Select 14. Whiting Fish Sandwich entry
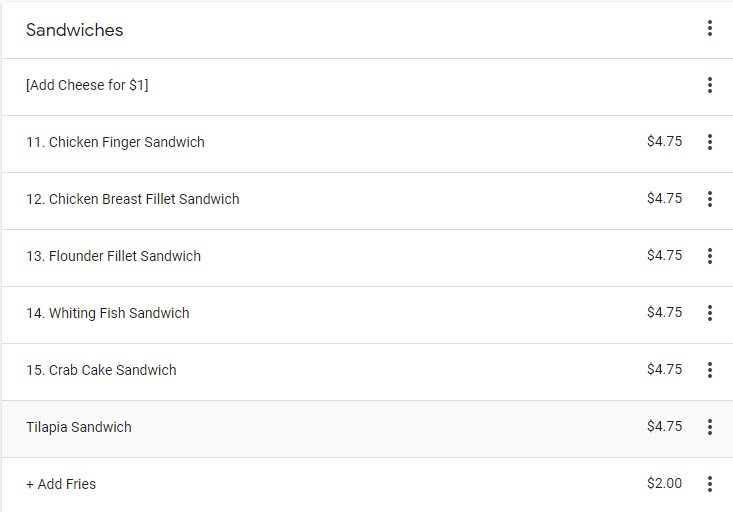The height and width of the screenshot is (512, 733). [x=108, y=313]
